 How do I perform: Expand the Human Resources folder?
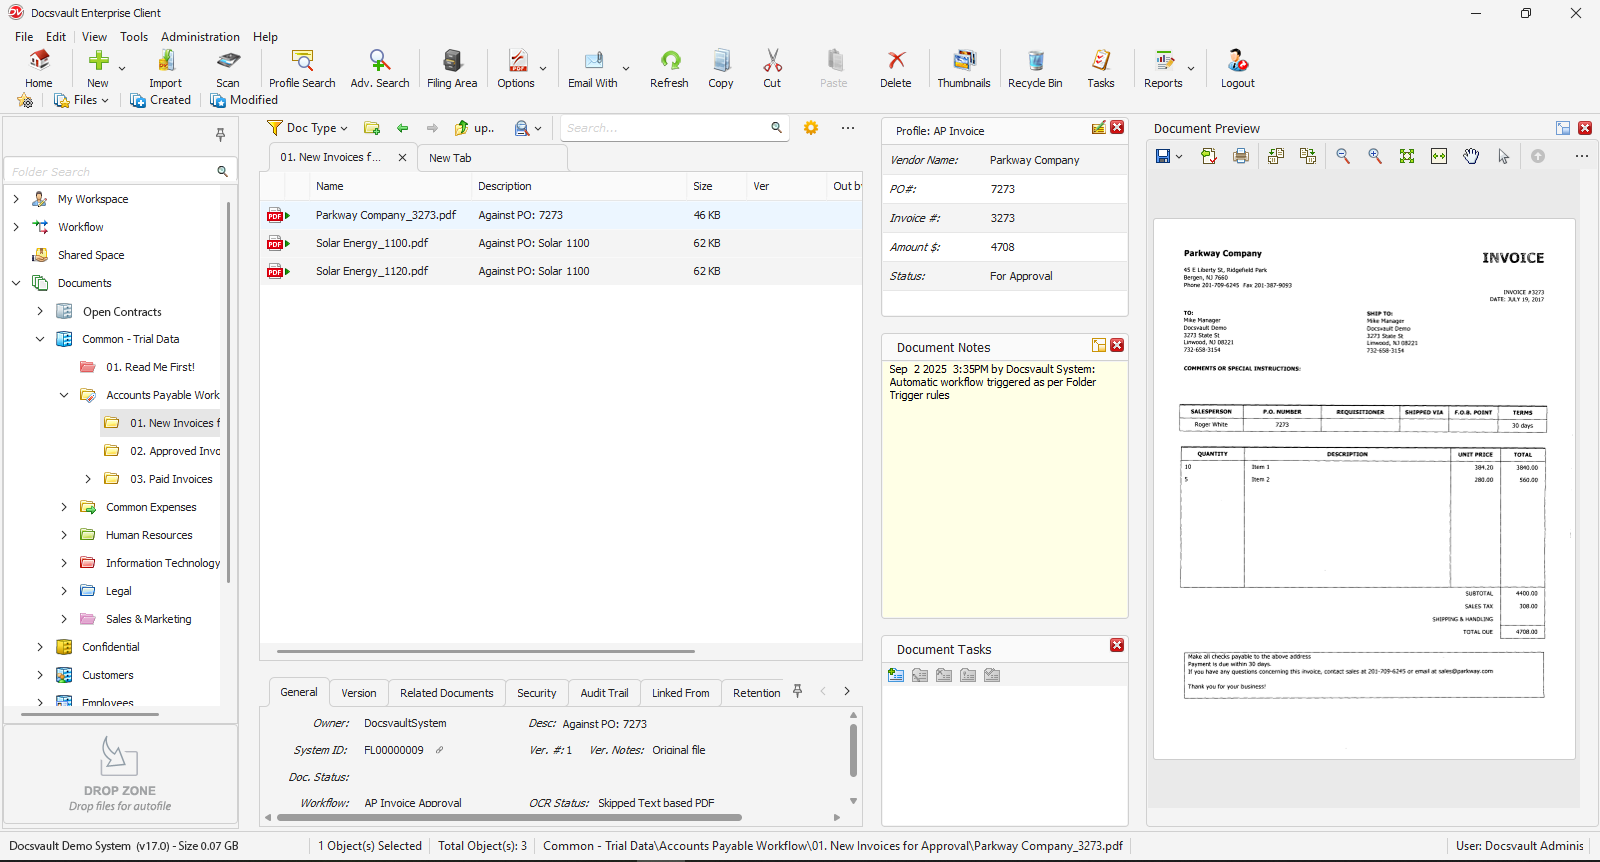tap(64, 535)
